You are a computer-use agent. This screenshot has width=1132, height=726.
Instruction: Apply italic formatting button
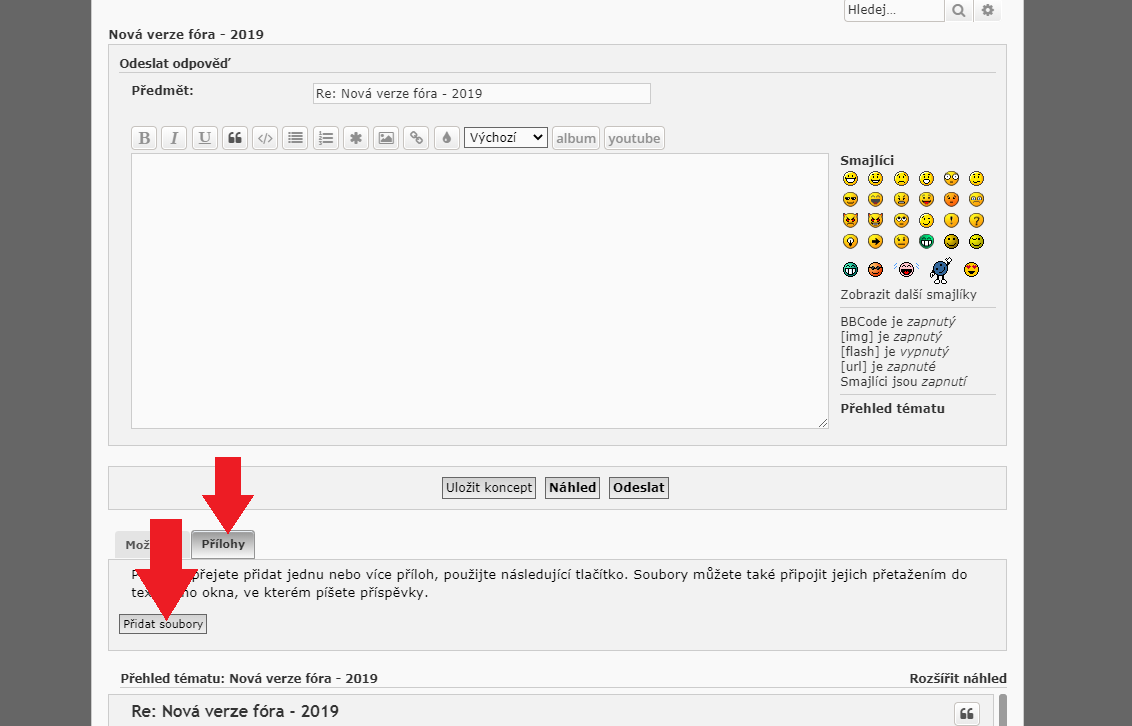[x=175, y=138]
